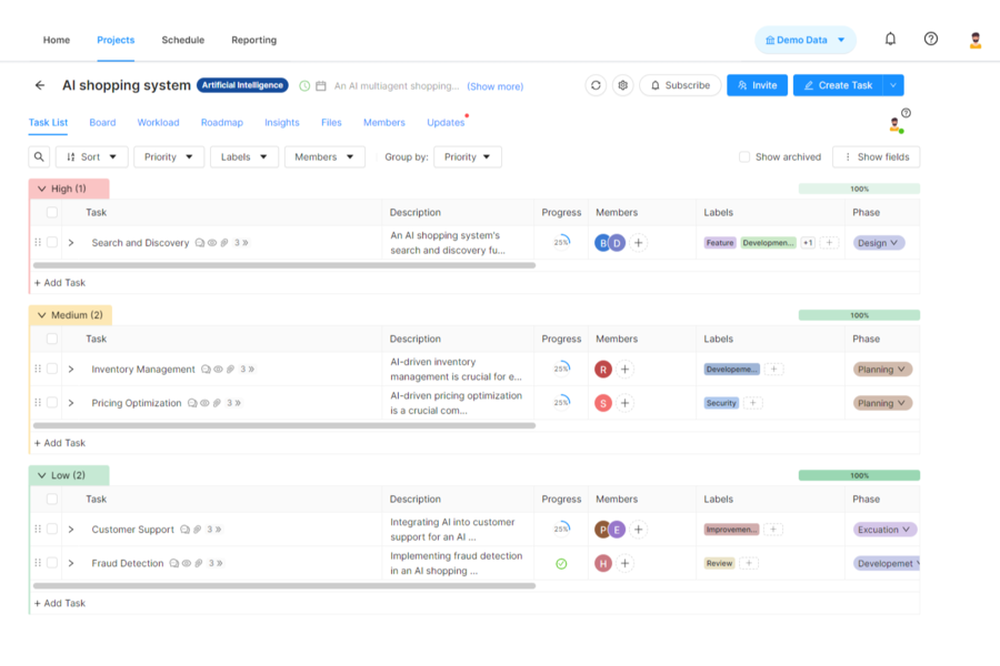Click the notification bell icon

(x=890, y=40)
